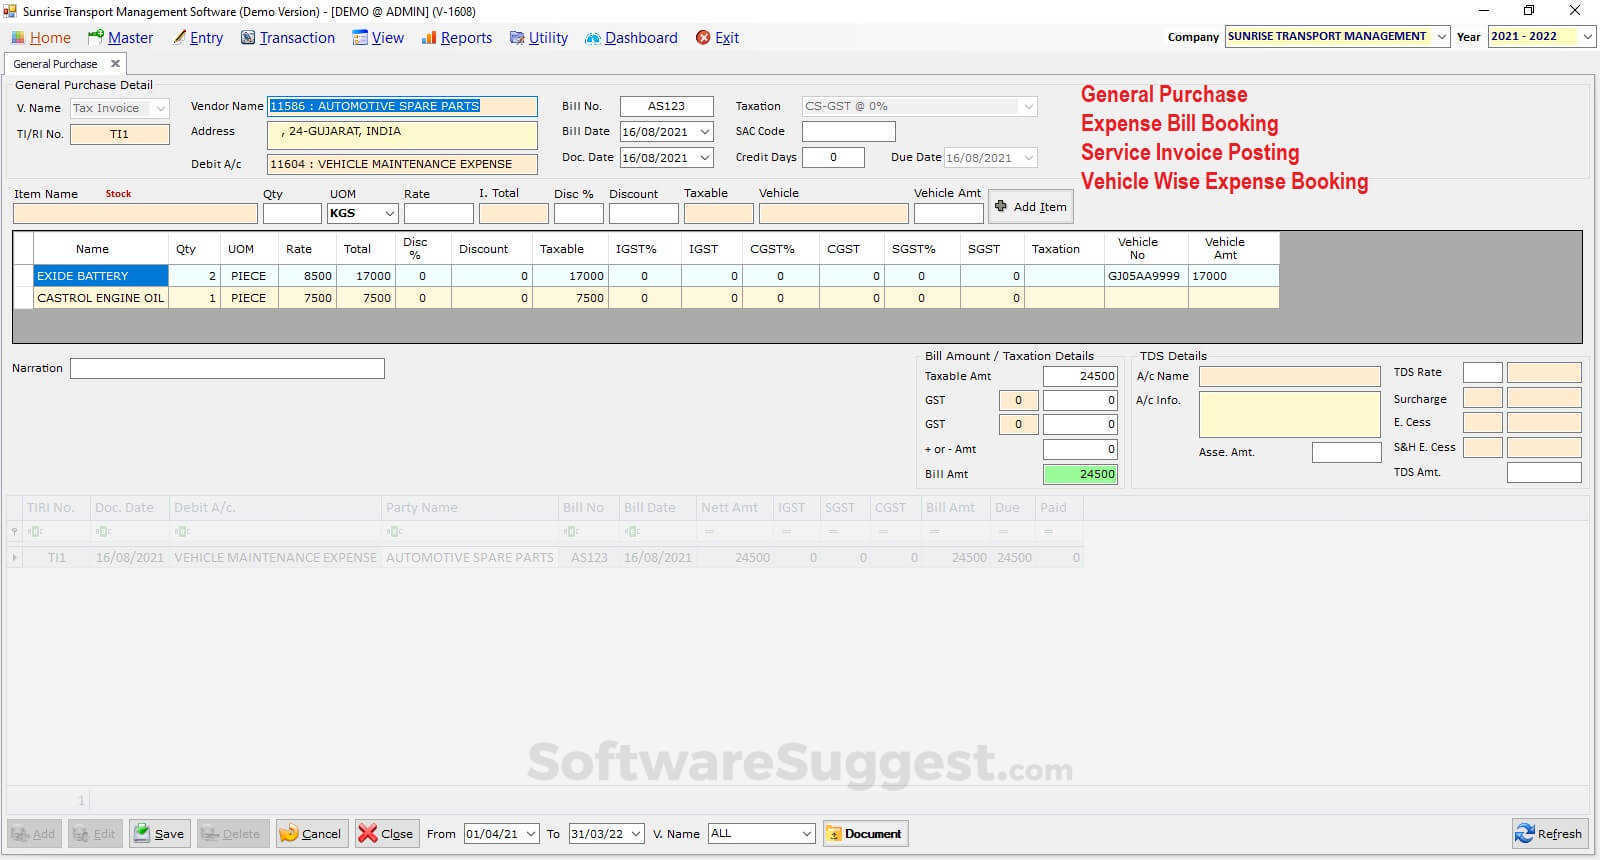The width and height of the screenshot is (1600, 860).
Task: Click the filter icon in TI/RI No. column
Action: 34,532
